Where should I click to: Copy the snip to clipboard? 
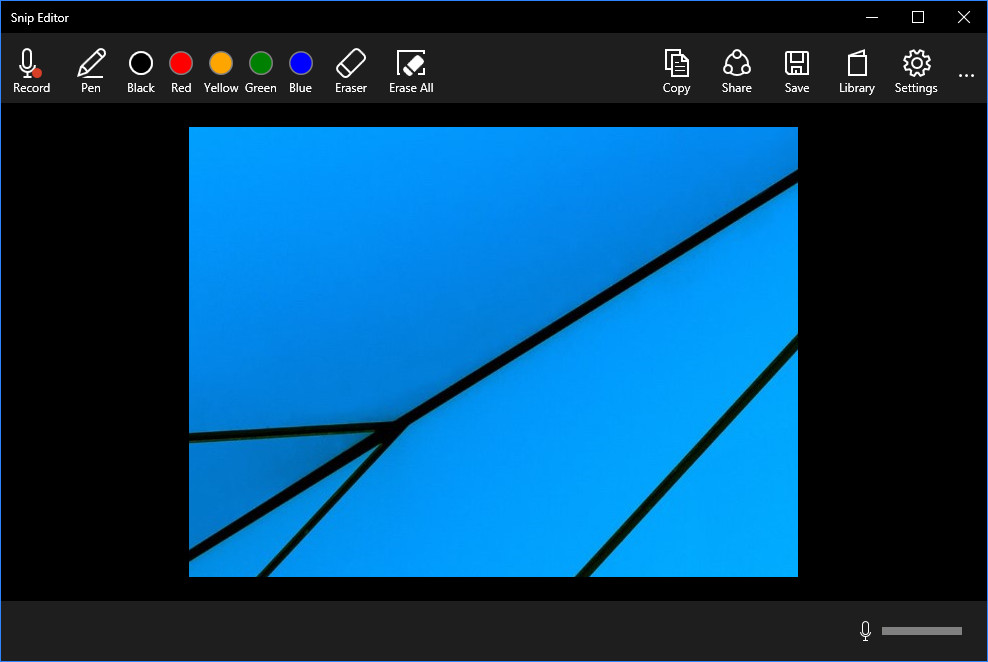pyautogui.click(x=676, y=71)
